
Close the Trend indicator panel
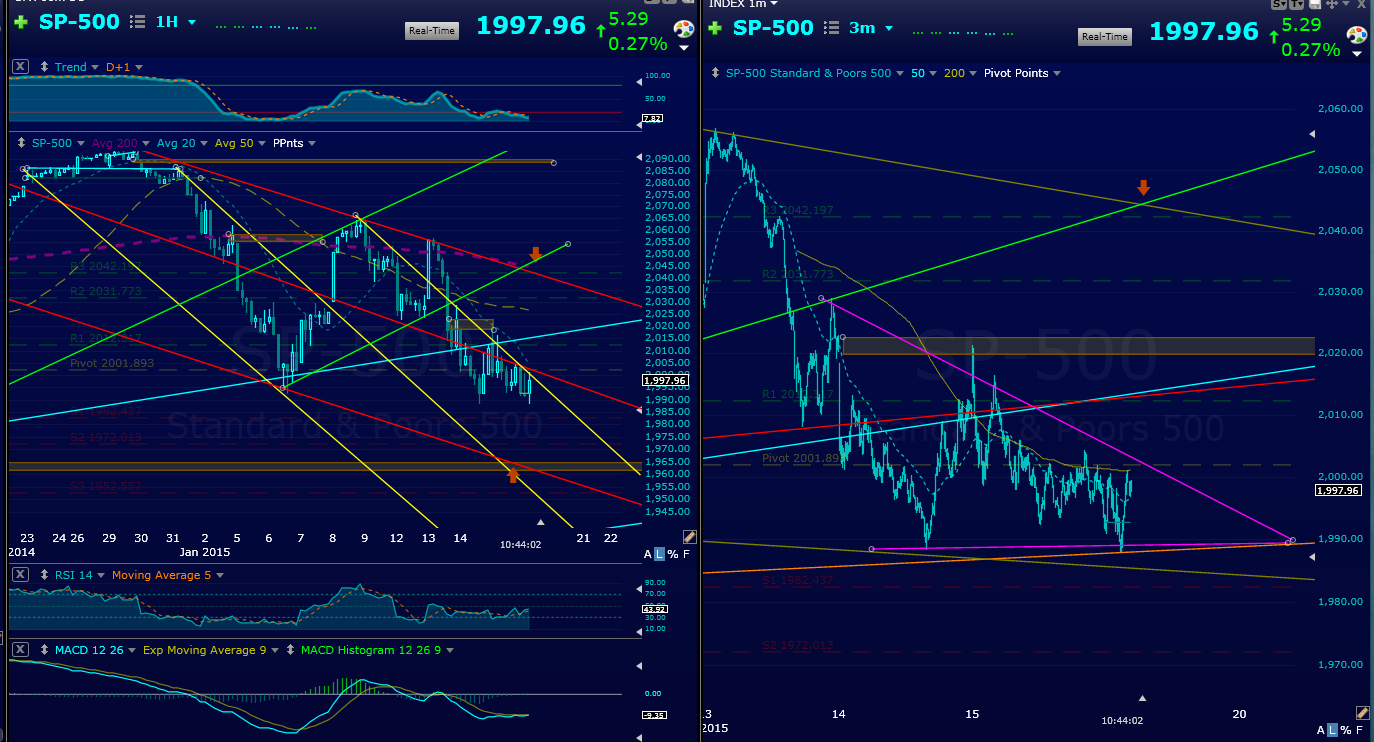[19, 67]
